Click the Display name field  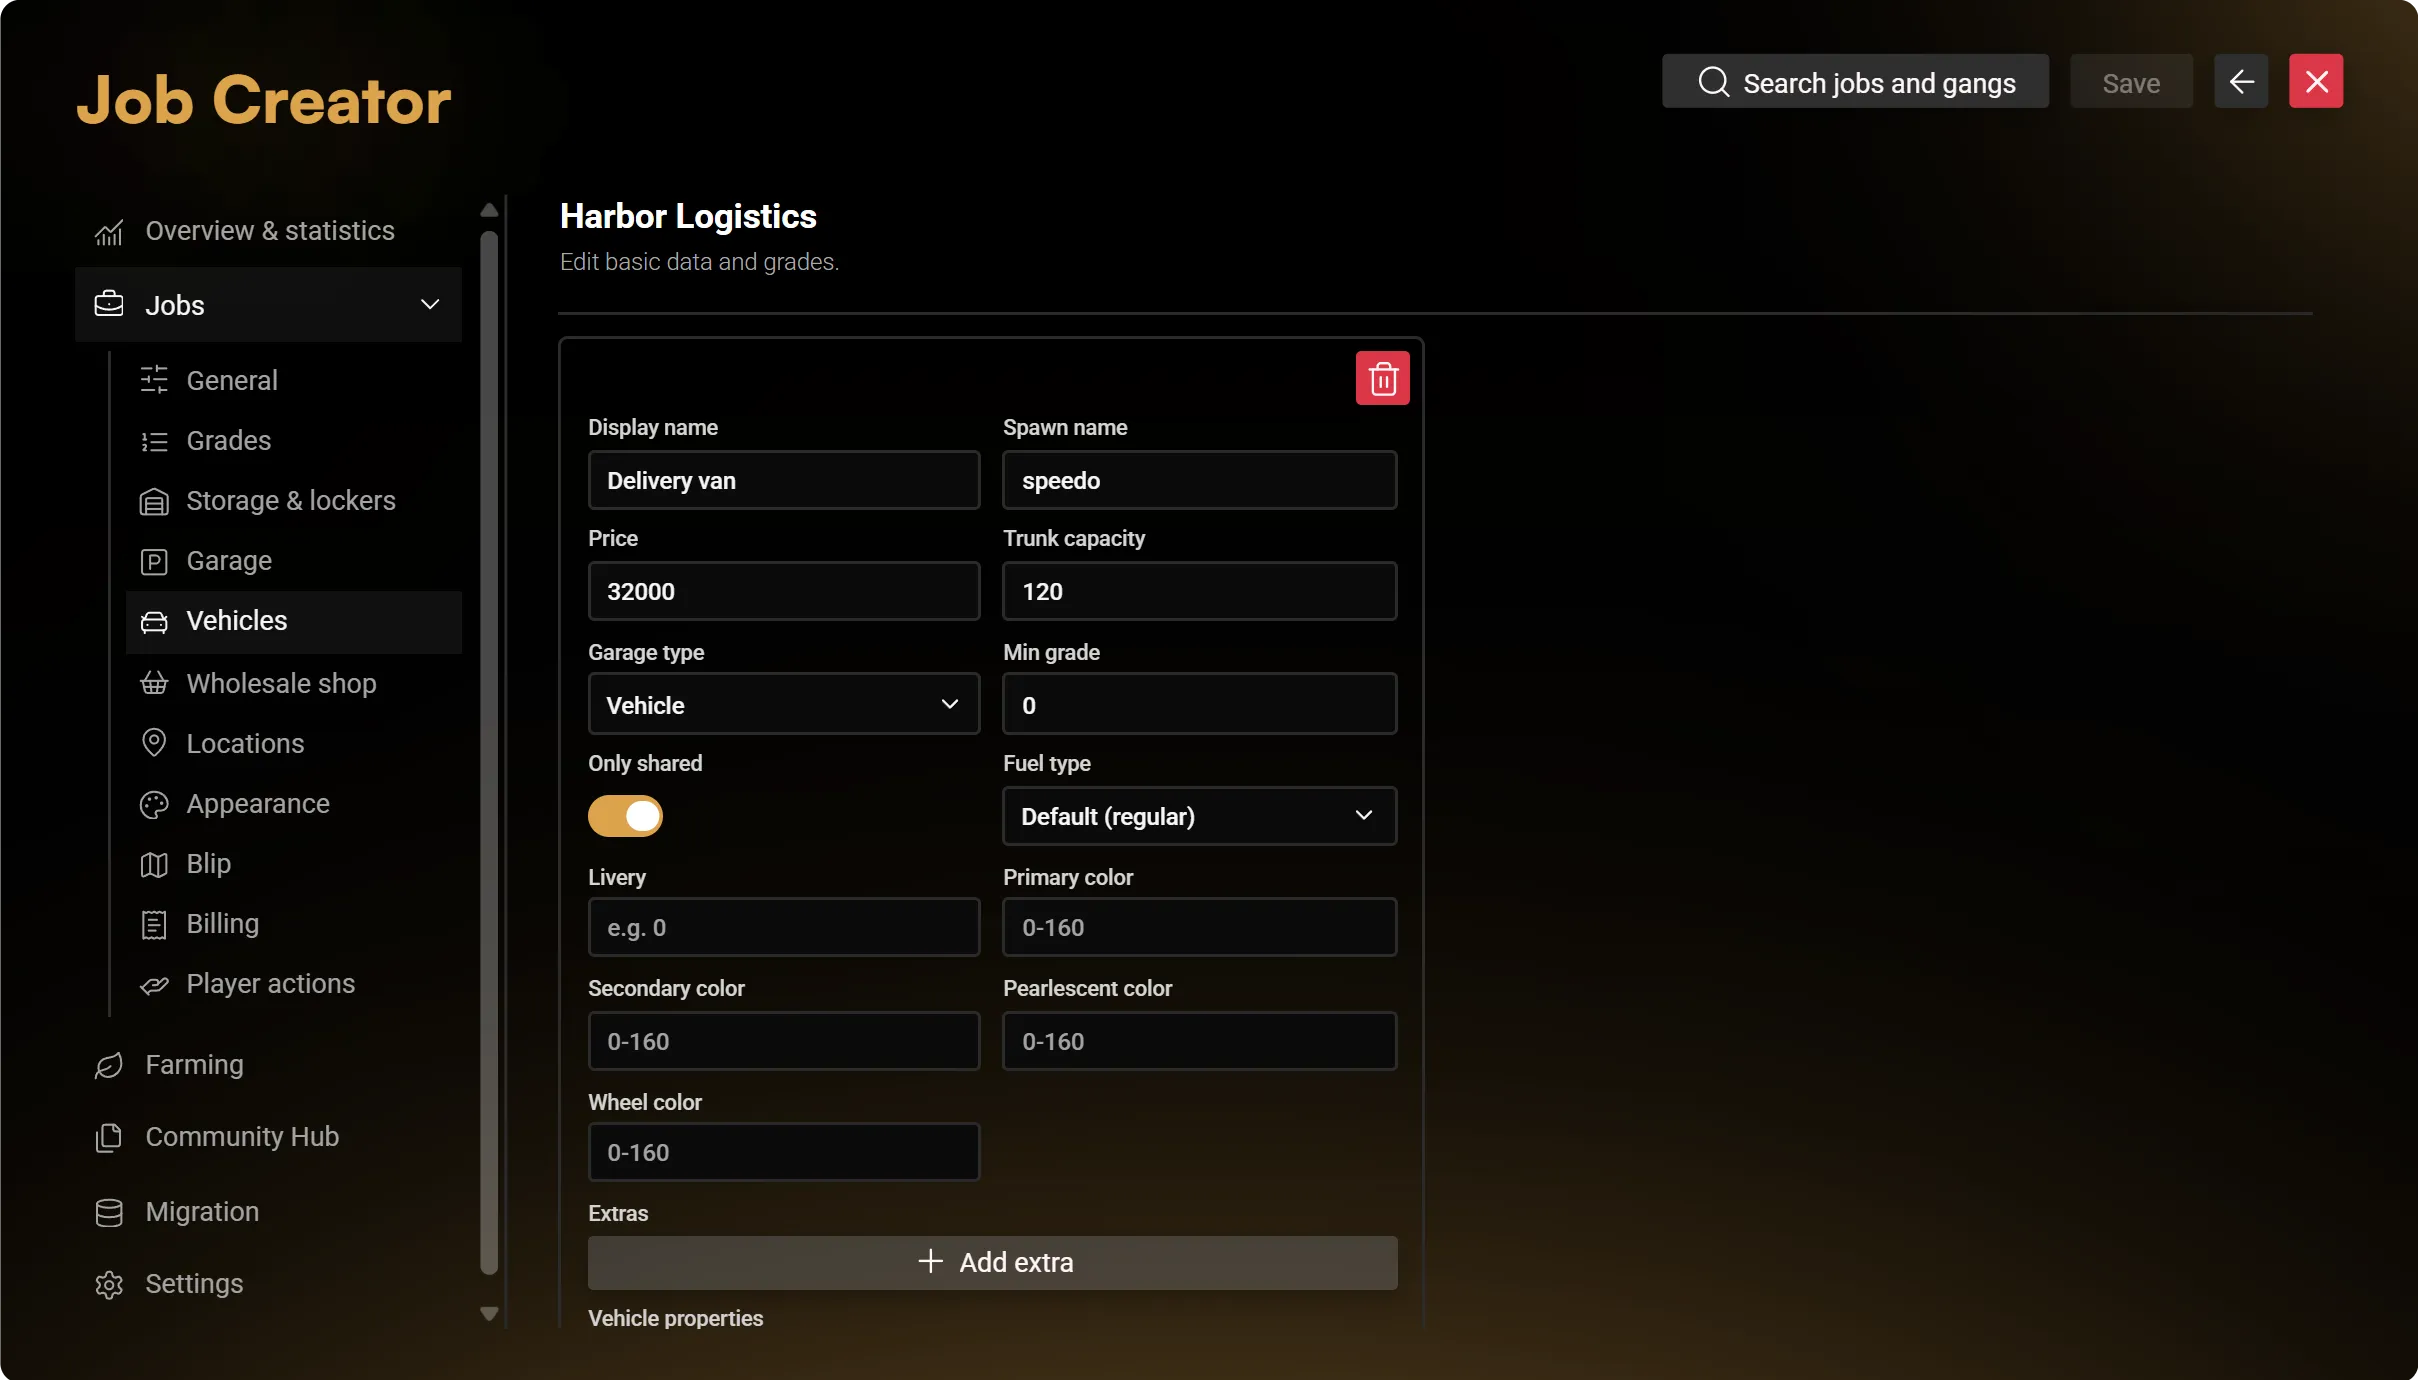click(x=784, y=480)
